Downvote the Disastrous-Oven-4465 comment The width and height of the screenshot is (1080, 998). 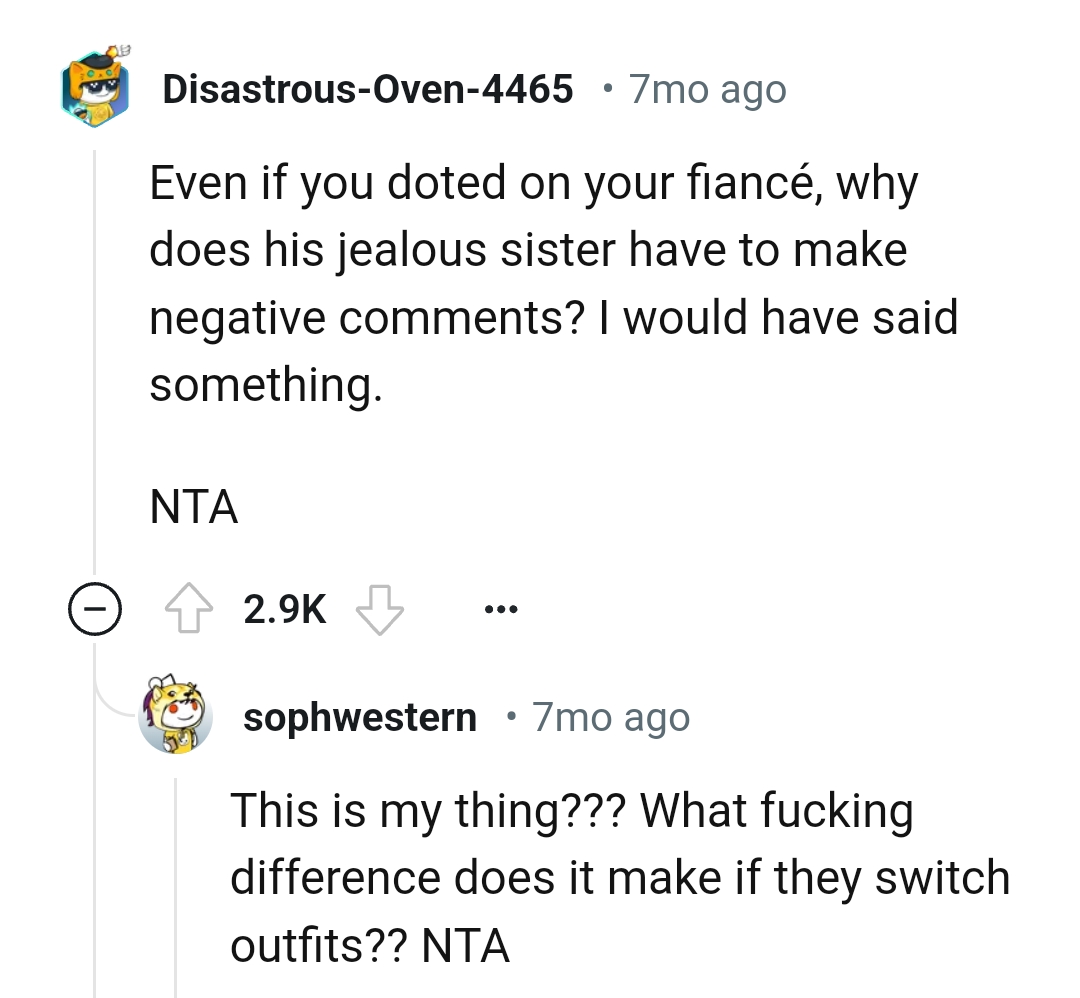pos(380,610)
